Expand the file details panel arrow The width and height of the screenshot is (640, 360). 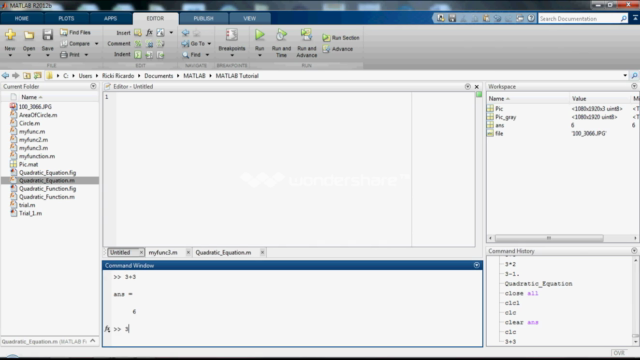pyautogui.click(x=93, y=341)
